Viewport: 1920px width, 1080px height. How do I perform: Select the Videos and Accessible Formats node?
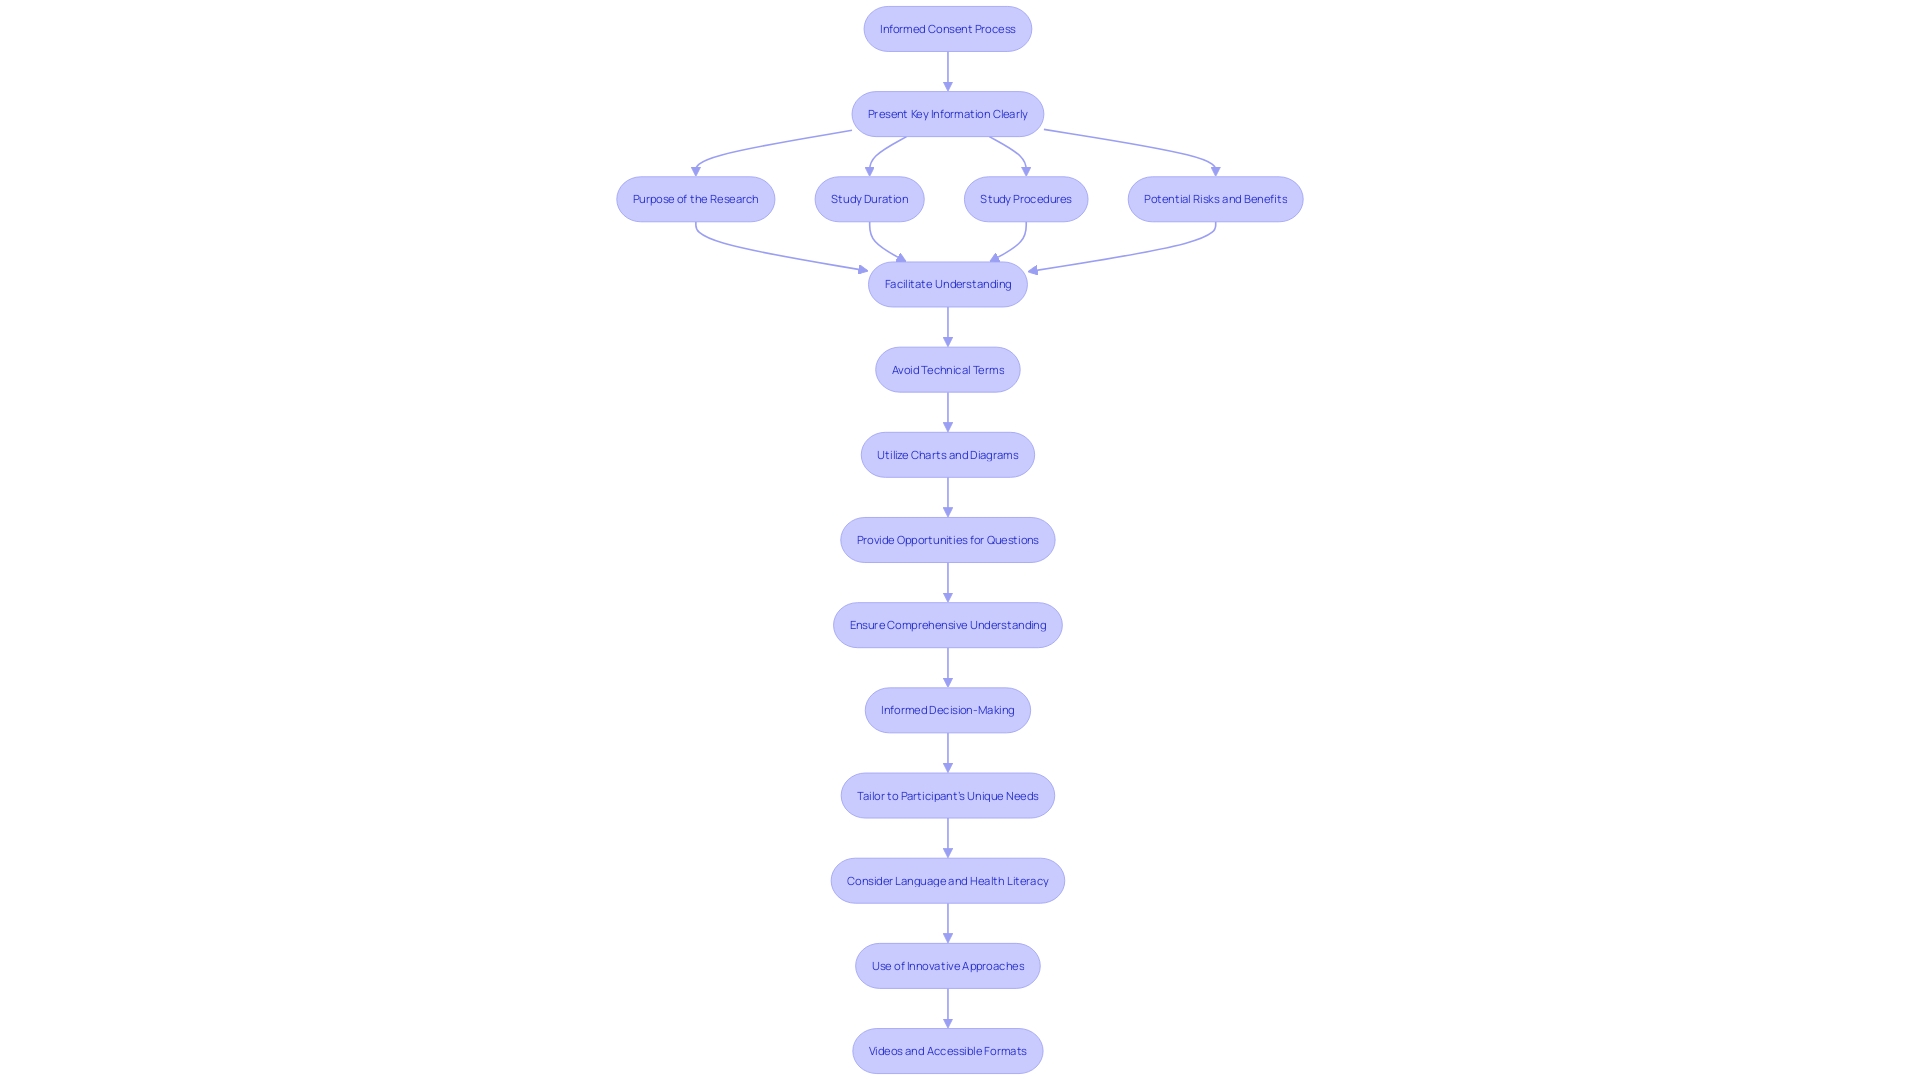(947, 1050)
